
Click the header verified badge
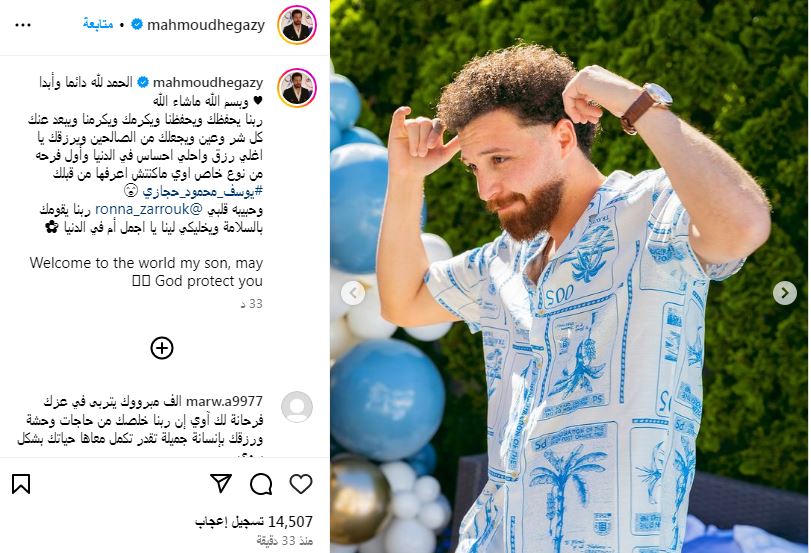click(x=137, y=24)
